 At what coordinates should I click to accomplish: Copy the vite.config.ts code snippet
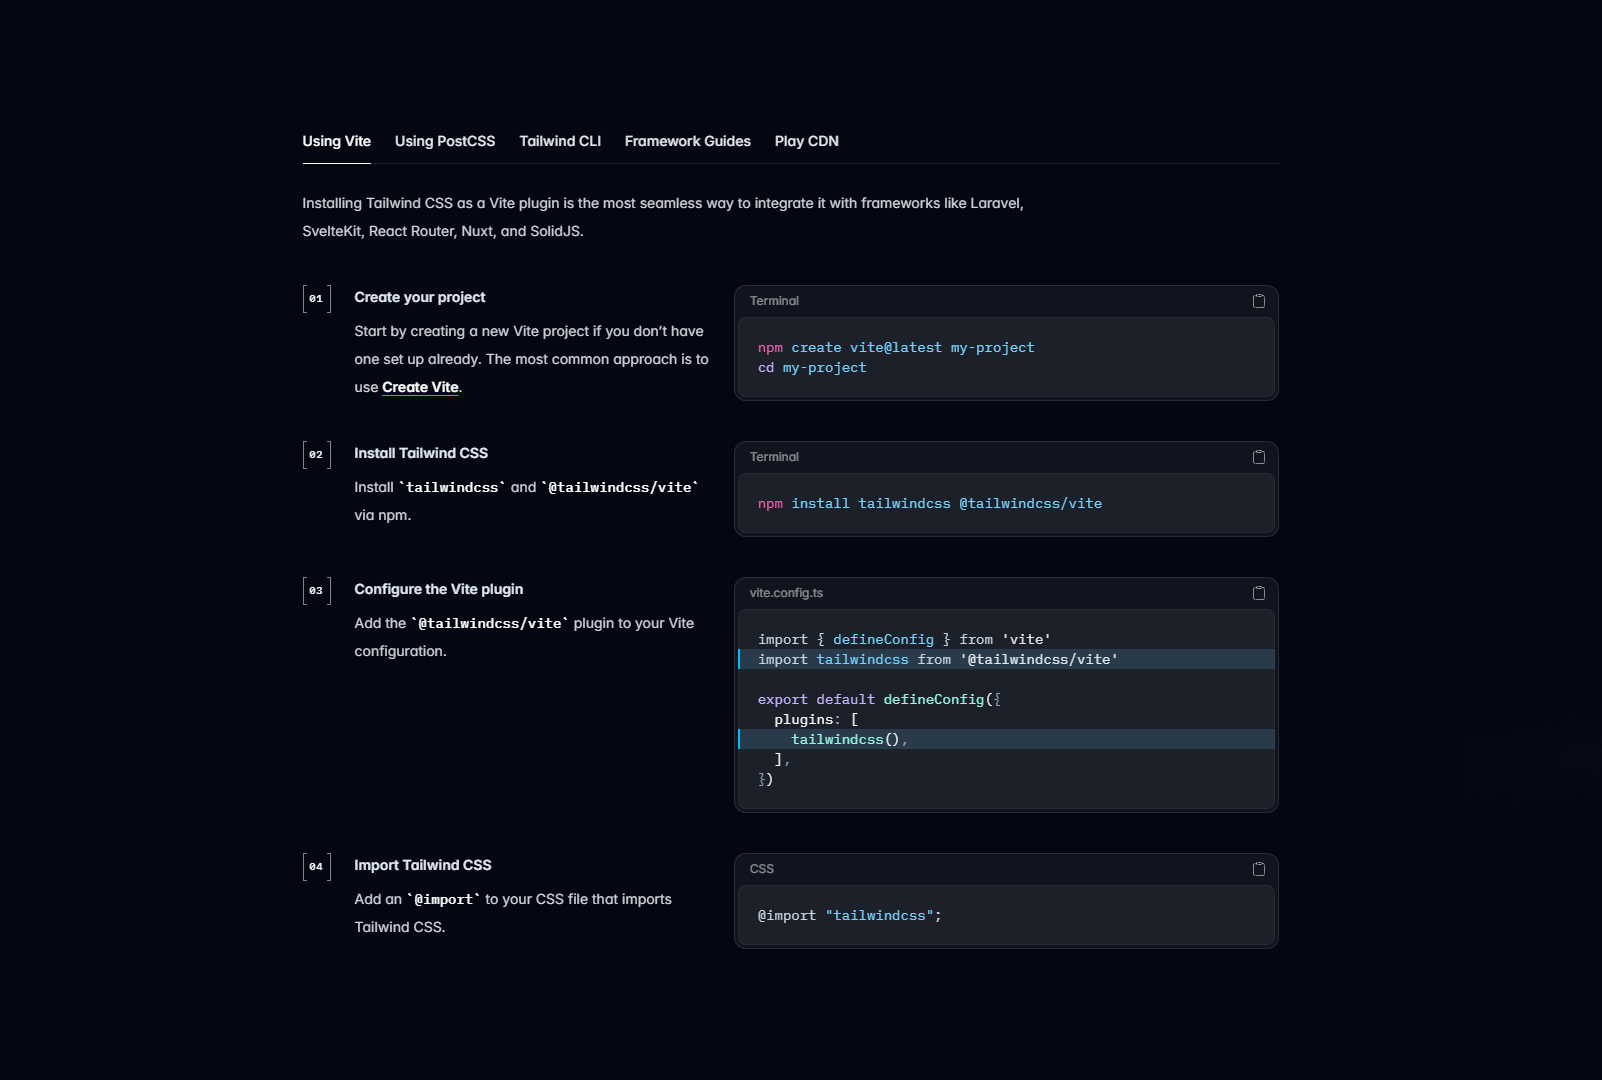pyautogui.click(x=1258, y=593)
